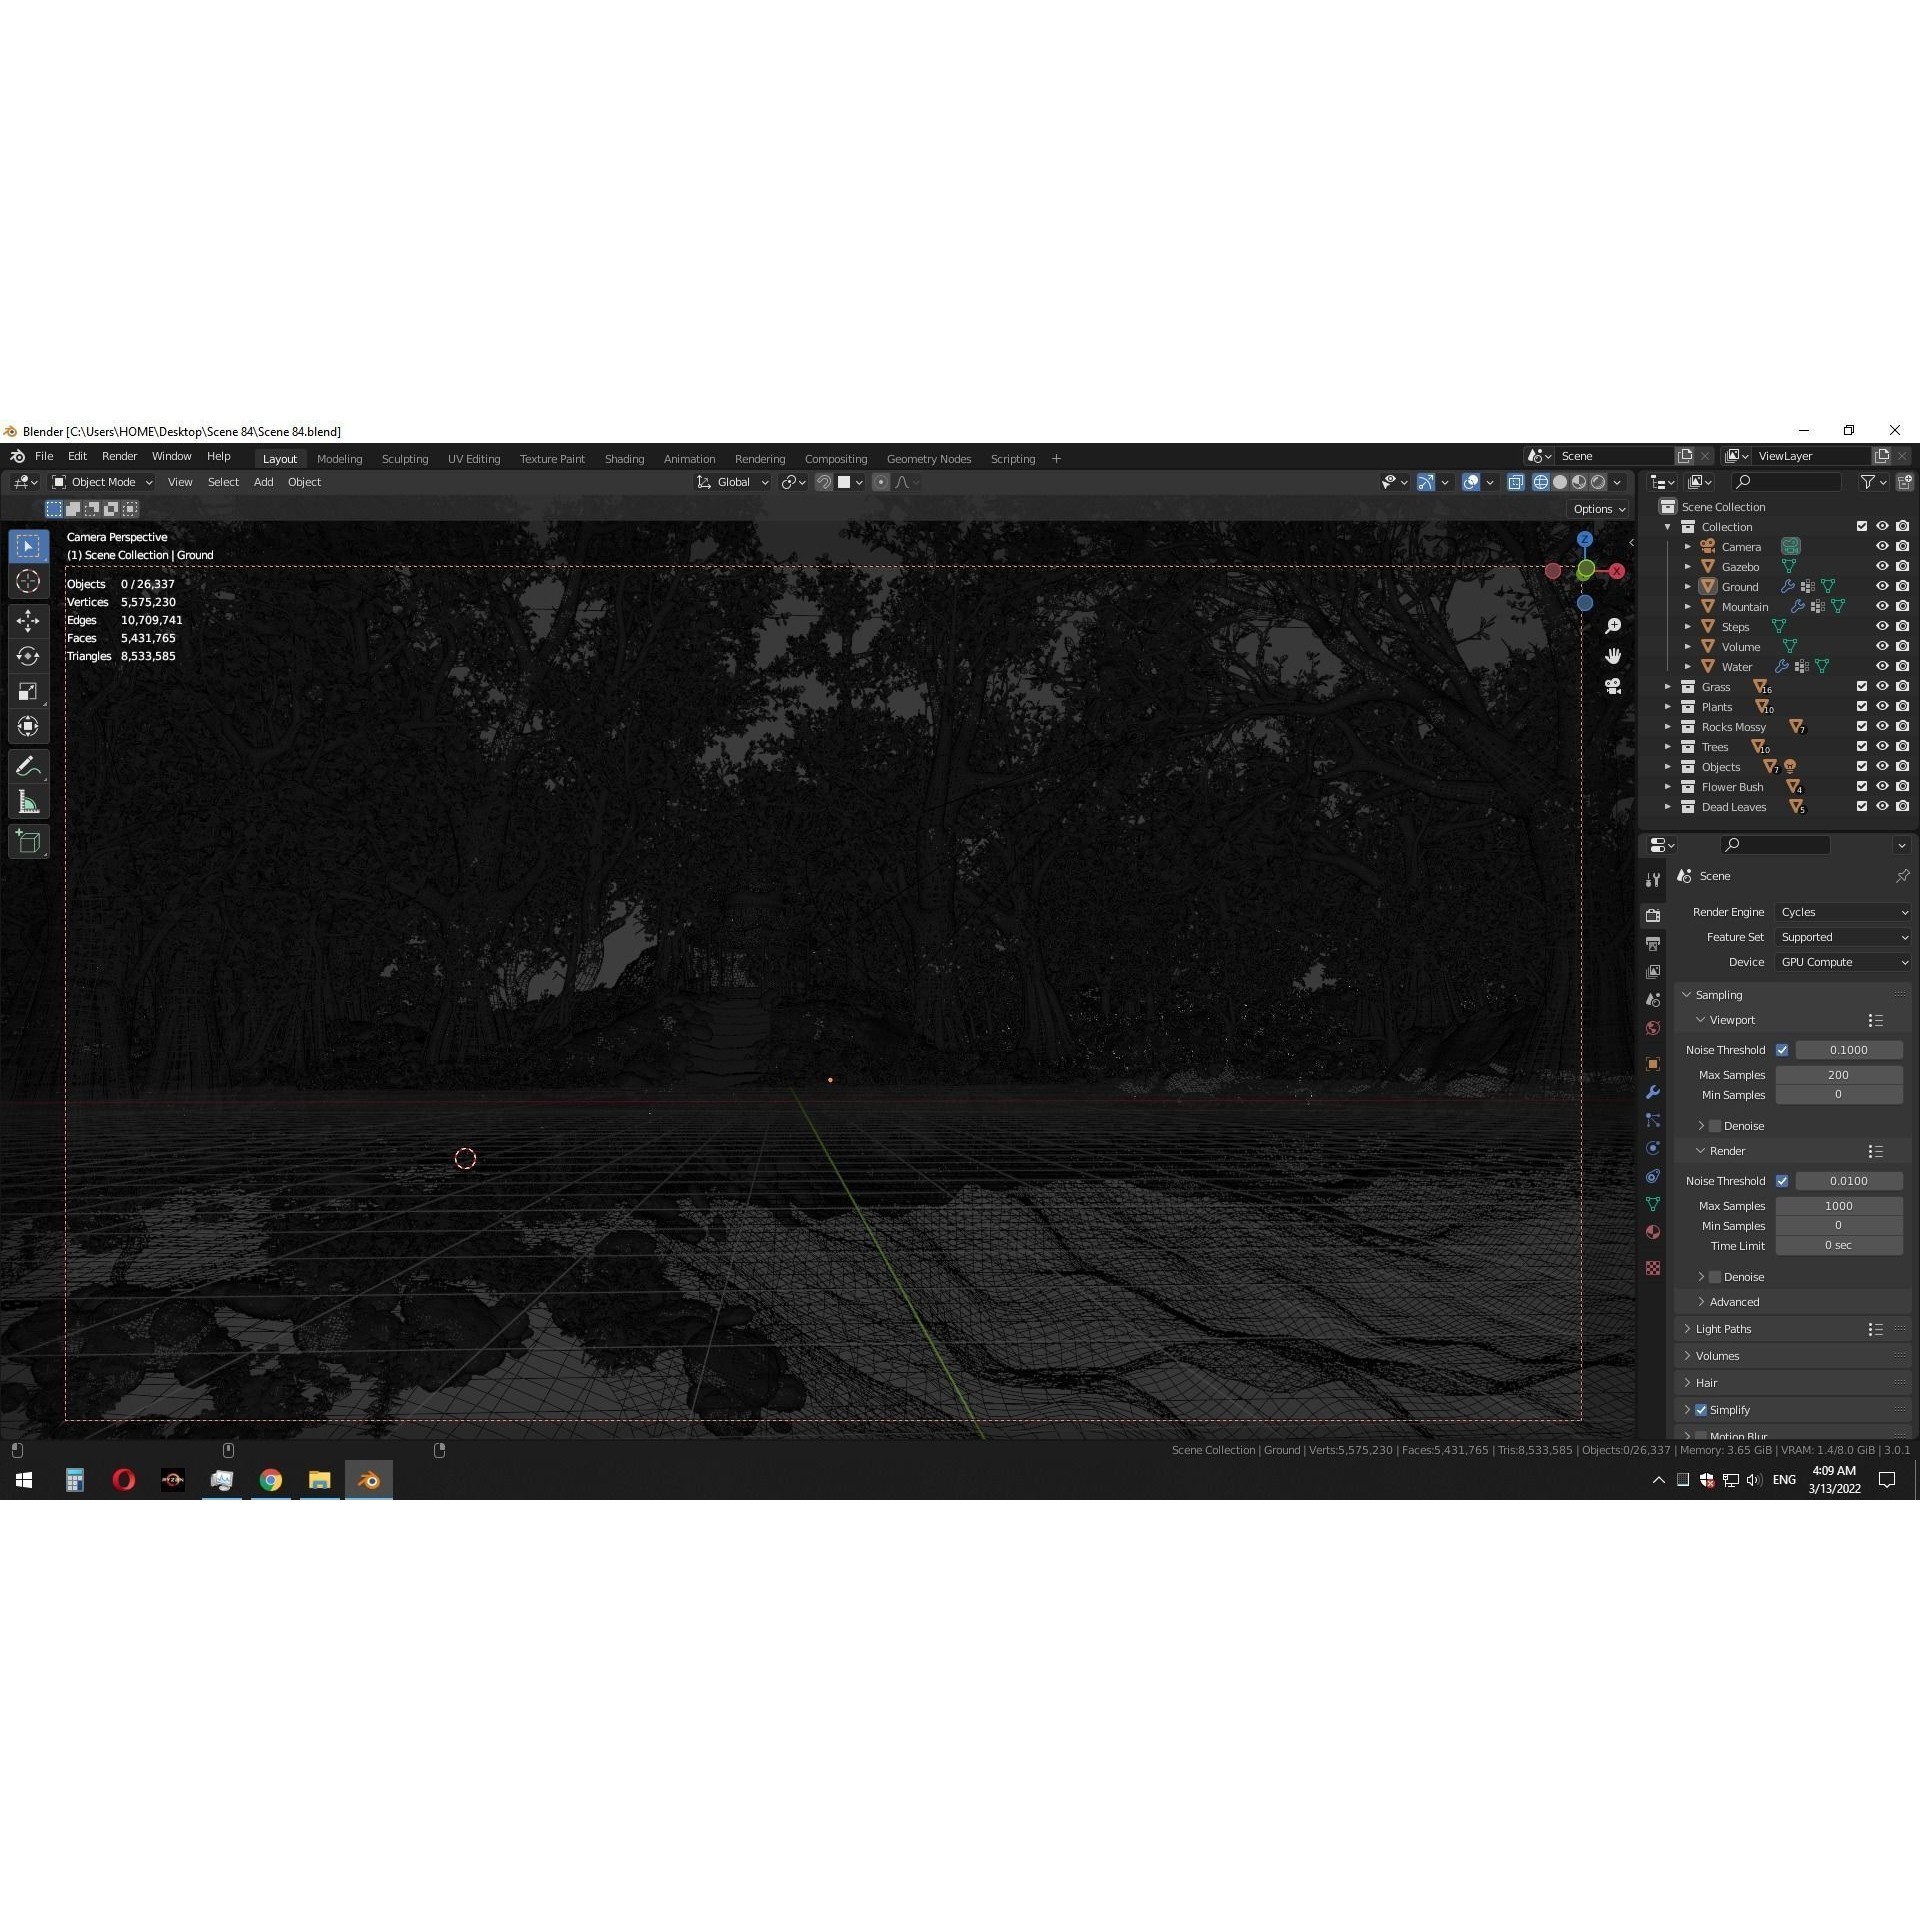Select the Annotate pencil tool
Screen dimensions: 1920x1920
pos(28,767)
